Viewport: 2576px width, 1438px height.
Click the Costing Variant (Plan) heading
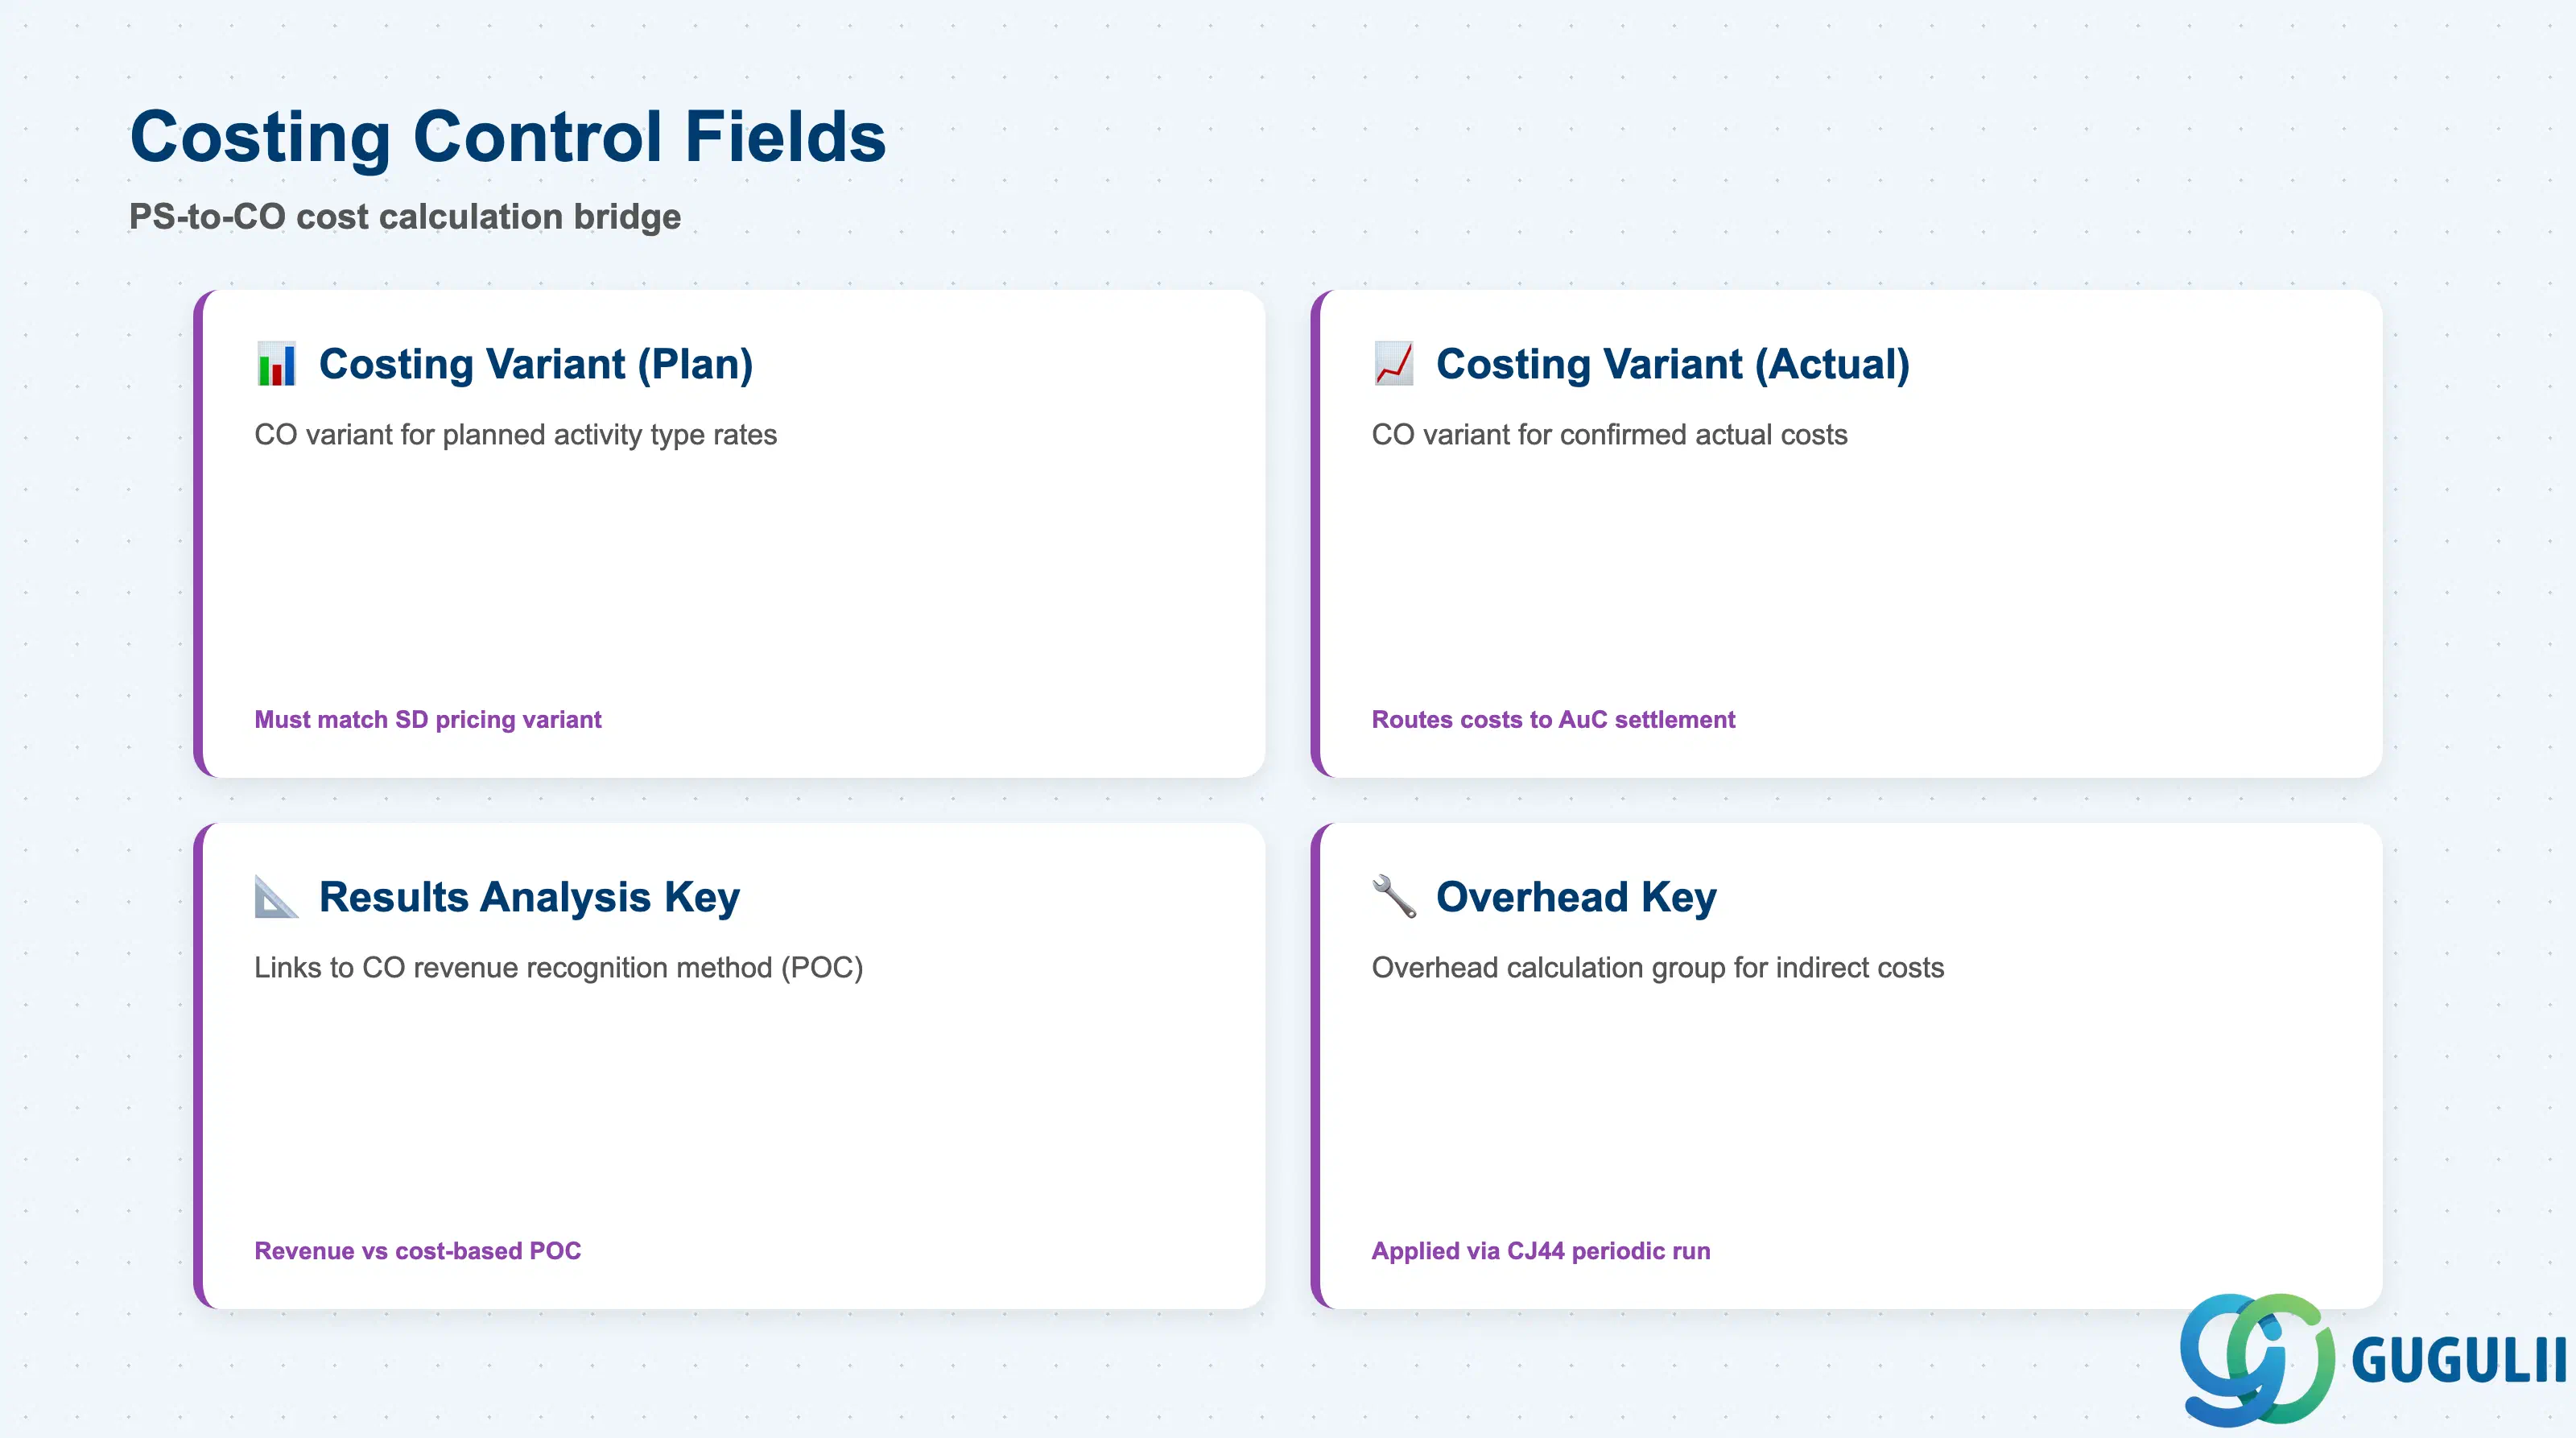click(536, 364)
